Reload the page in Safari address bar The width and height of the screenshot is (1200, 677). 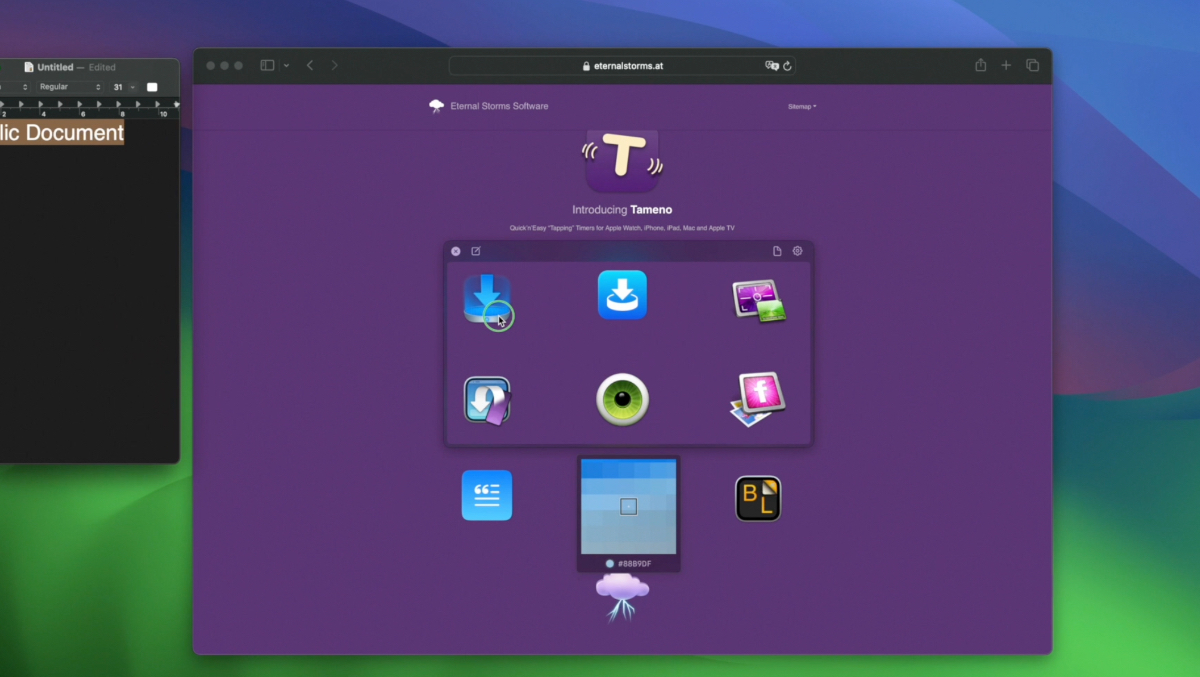click(x=787, y=66)
